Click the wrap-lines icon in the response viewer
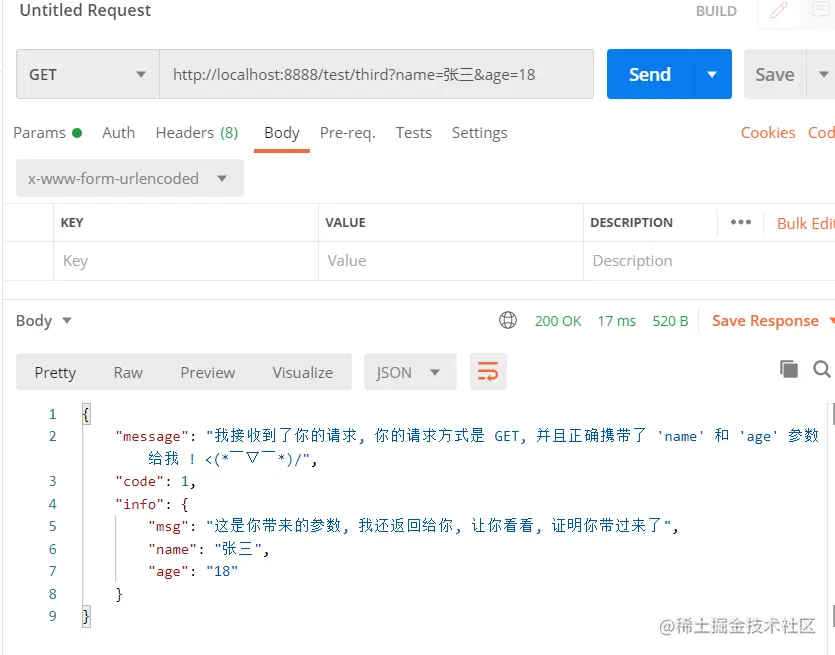835x655 pixels. [488, 371]
